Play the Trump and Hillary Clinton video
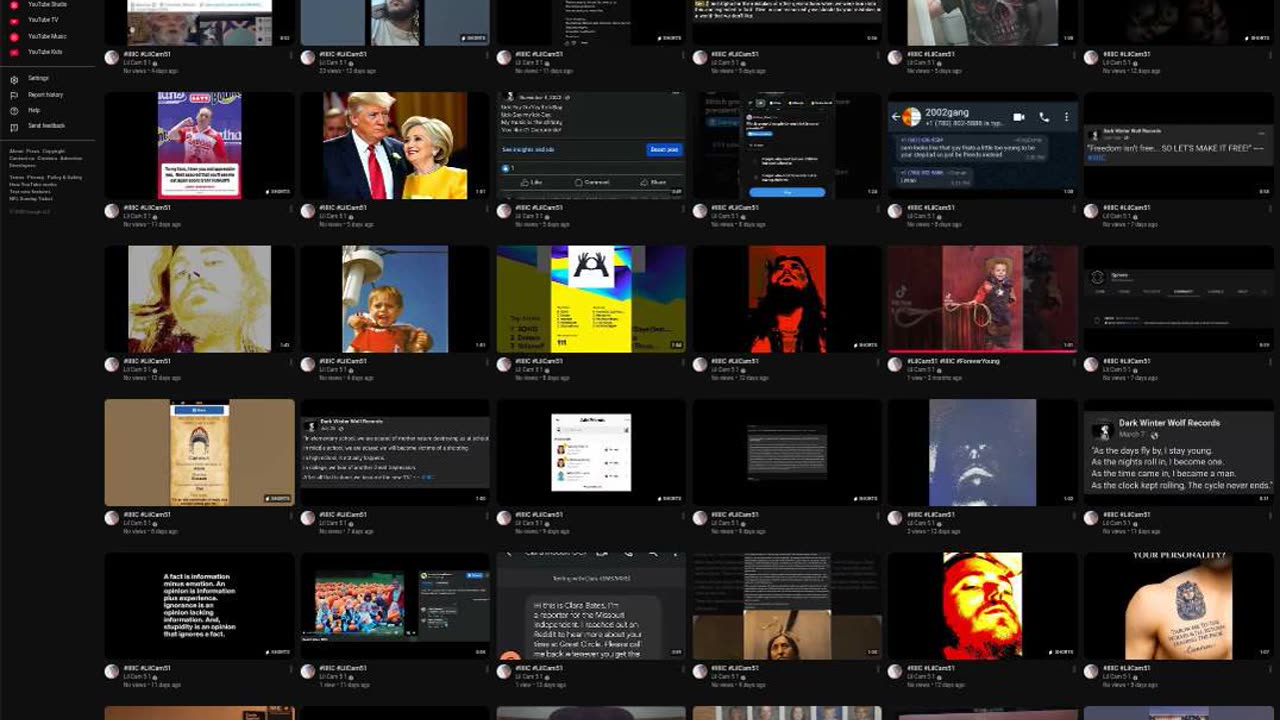Image resolution: width=1280 pixels, height=720 pixels. pos(395,145)
